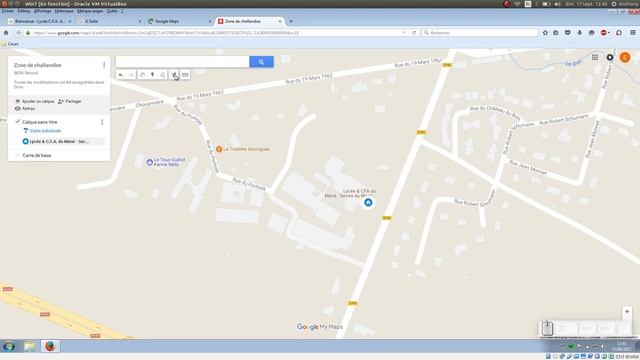Click Firefox in the Windows taskbar
Image resolution: width=640 pixels, height=360 pixels.
tap(50, 347)
